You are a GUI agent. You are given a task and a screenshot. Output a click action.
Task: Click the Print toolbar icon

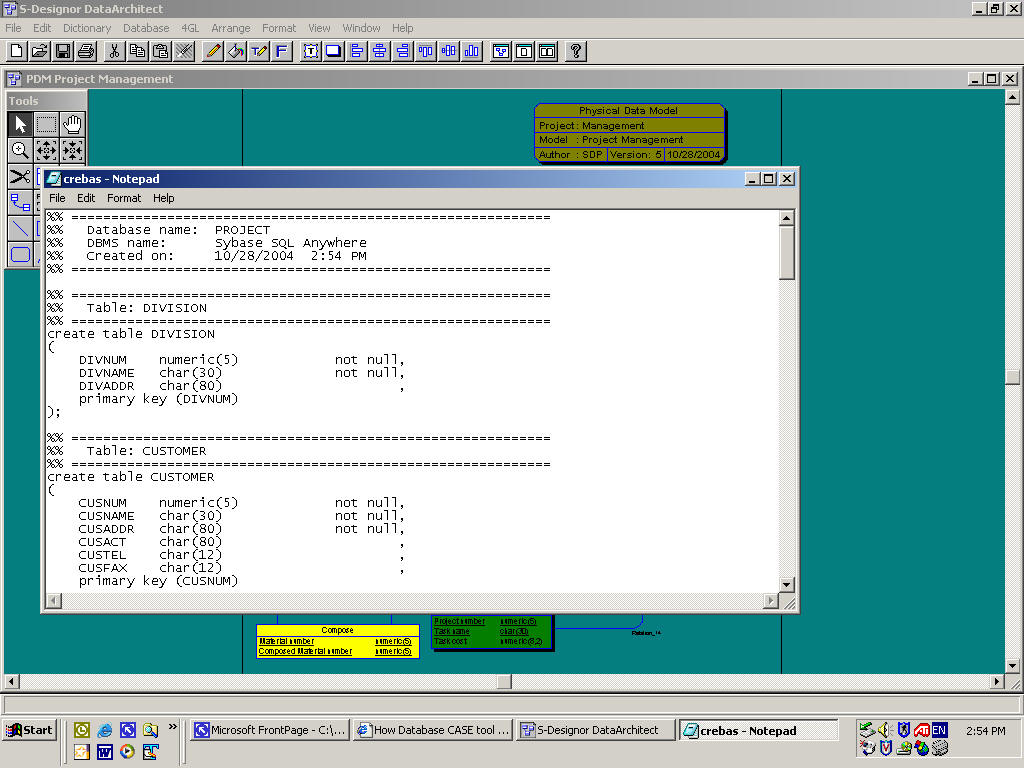pos(86,51)
